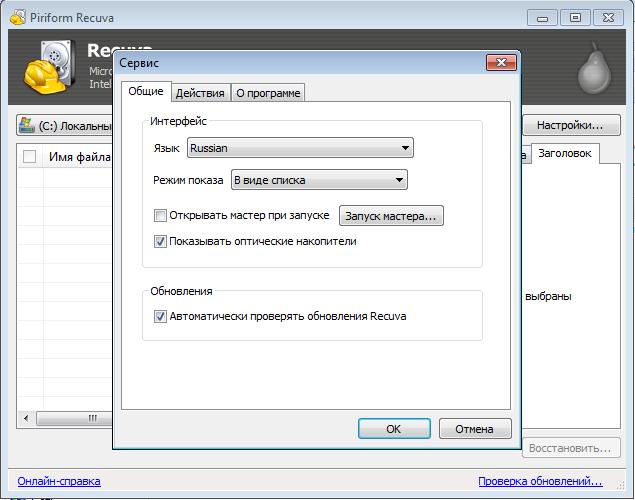
Task: Confirm settings with OK button
Action: 394,429
